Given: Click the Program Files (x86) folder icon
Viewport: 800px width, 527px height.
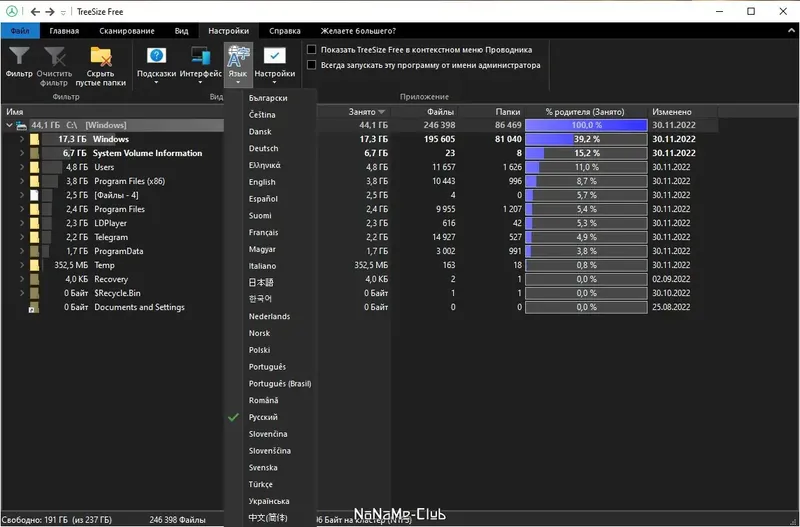Looking at the screenshot, I should pos(34,181).
